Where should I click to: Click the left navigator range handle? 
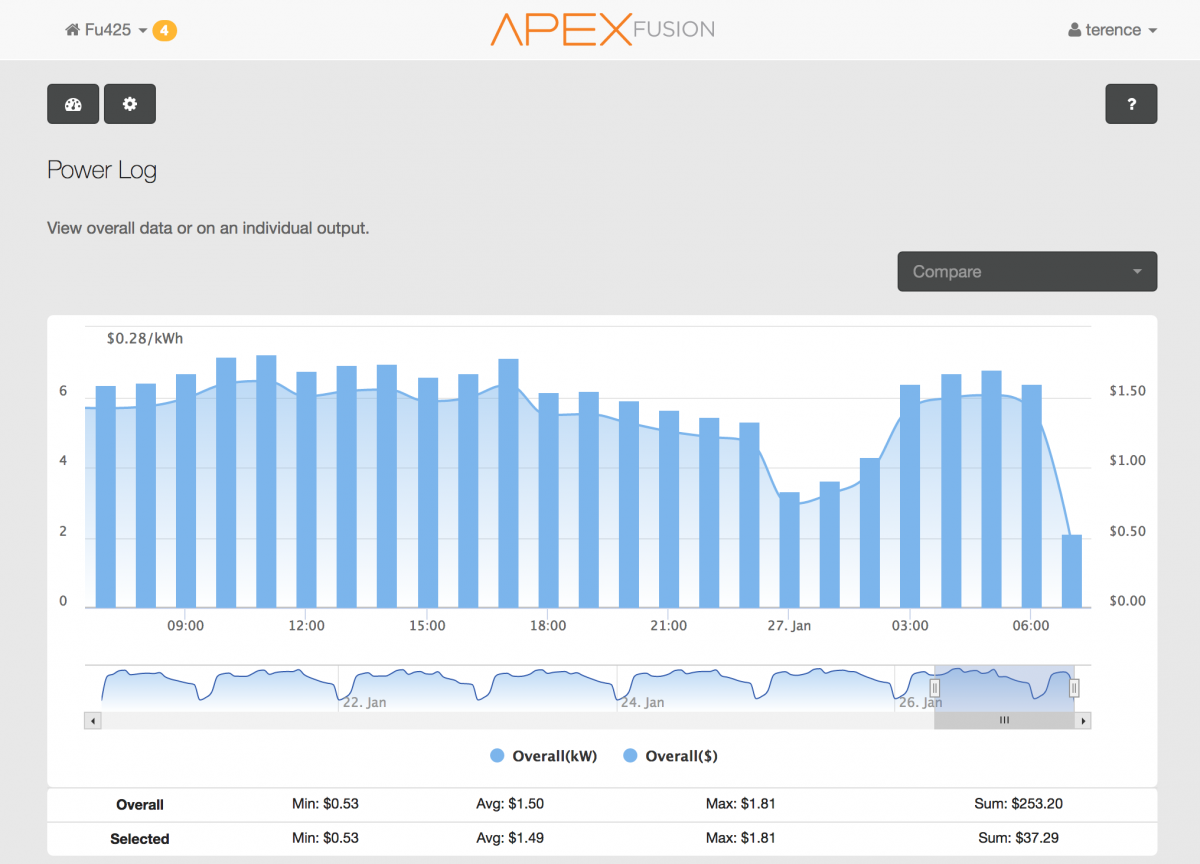pos(935,688)
